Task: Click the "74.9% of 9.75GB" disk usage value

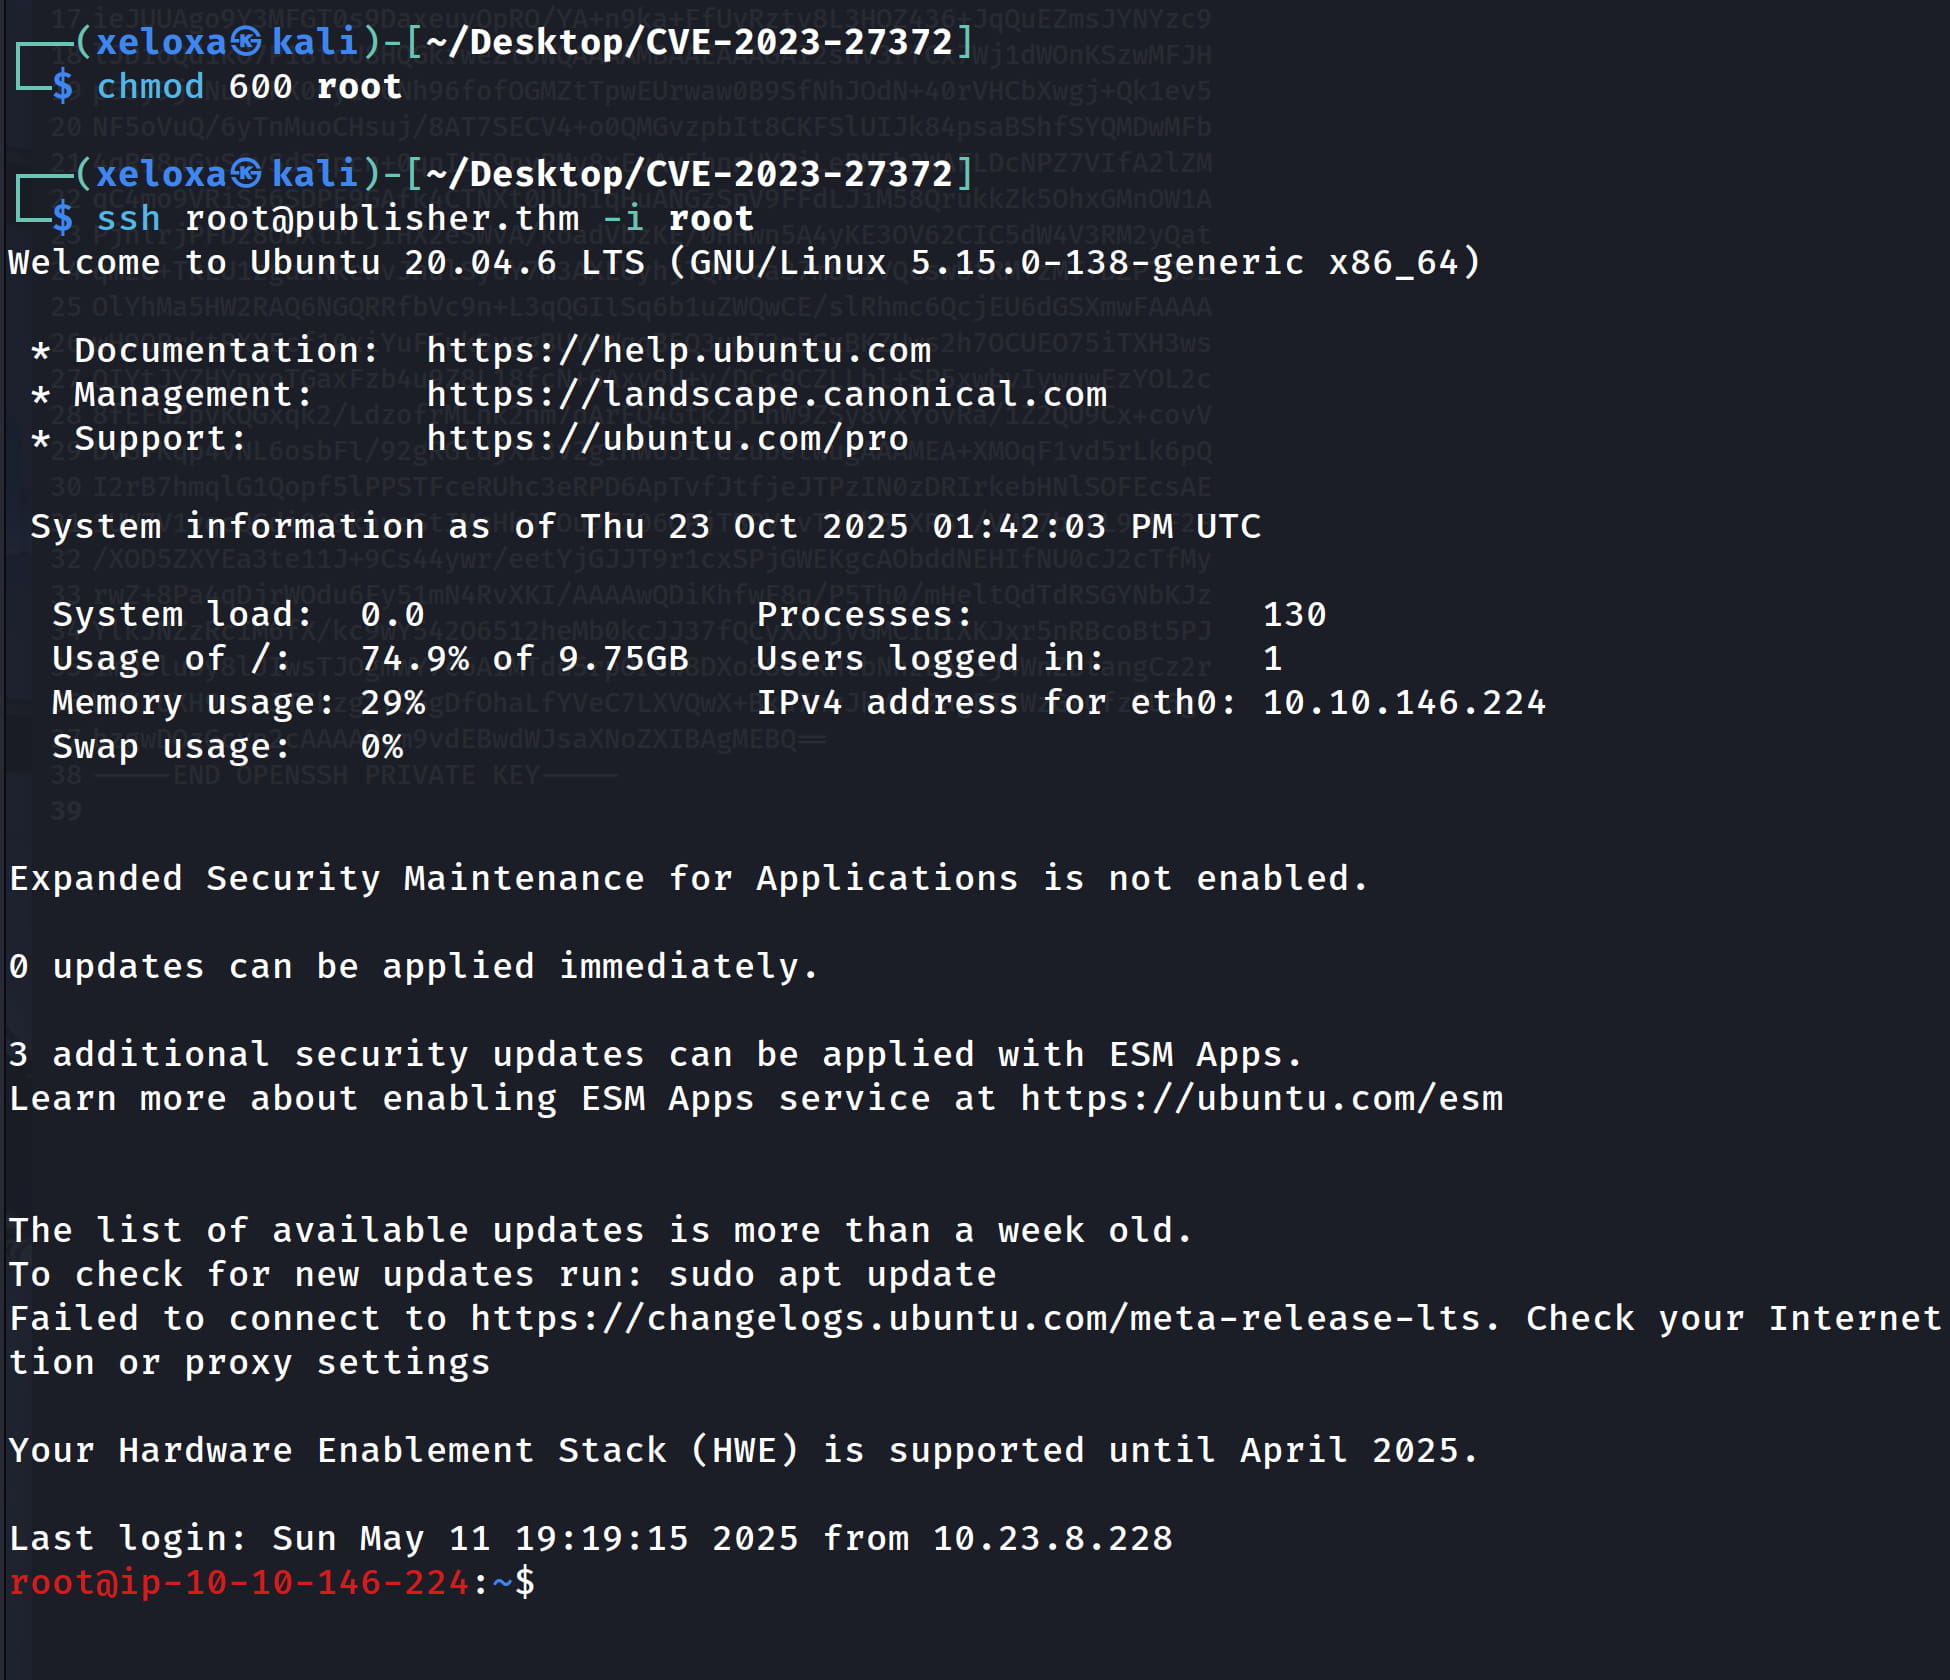Action: (524, 658)
